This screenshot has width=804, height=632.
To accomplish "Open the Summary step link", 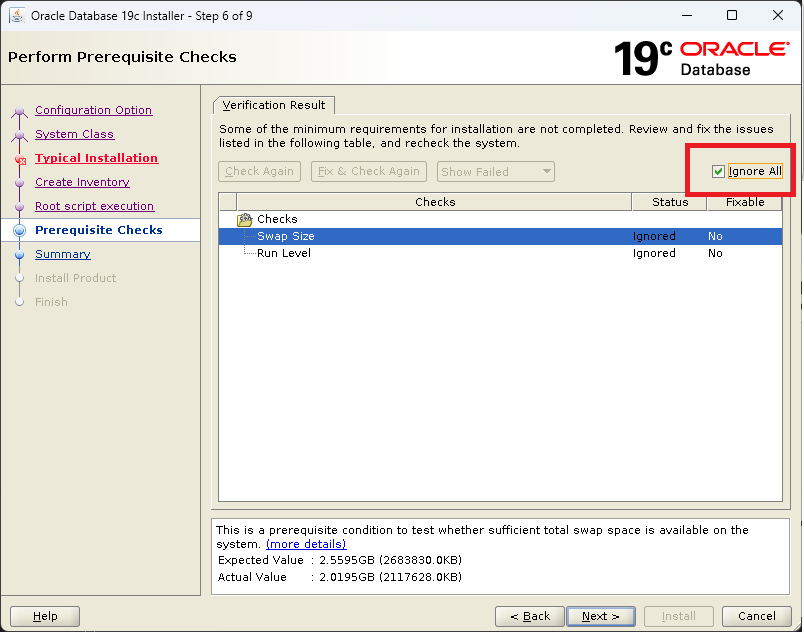I will (63, 254).
